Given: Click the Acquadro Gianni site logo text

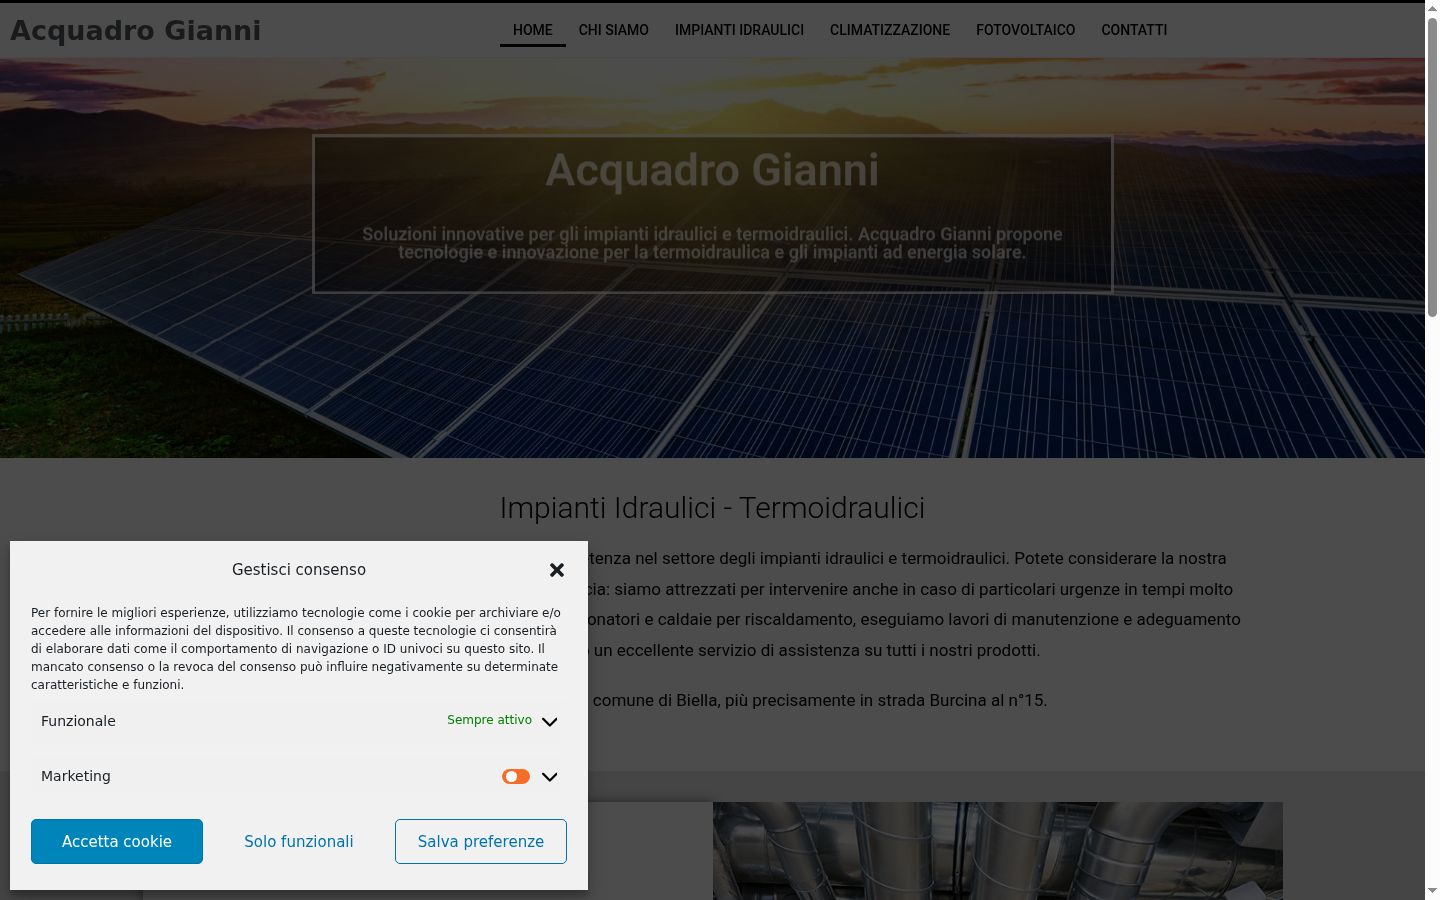Looking at the screenshot, I should tap(136, 31).
